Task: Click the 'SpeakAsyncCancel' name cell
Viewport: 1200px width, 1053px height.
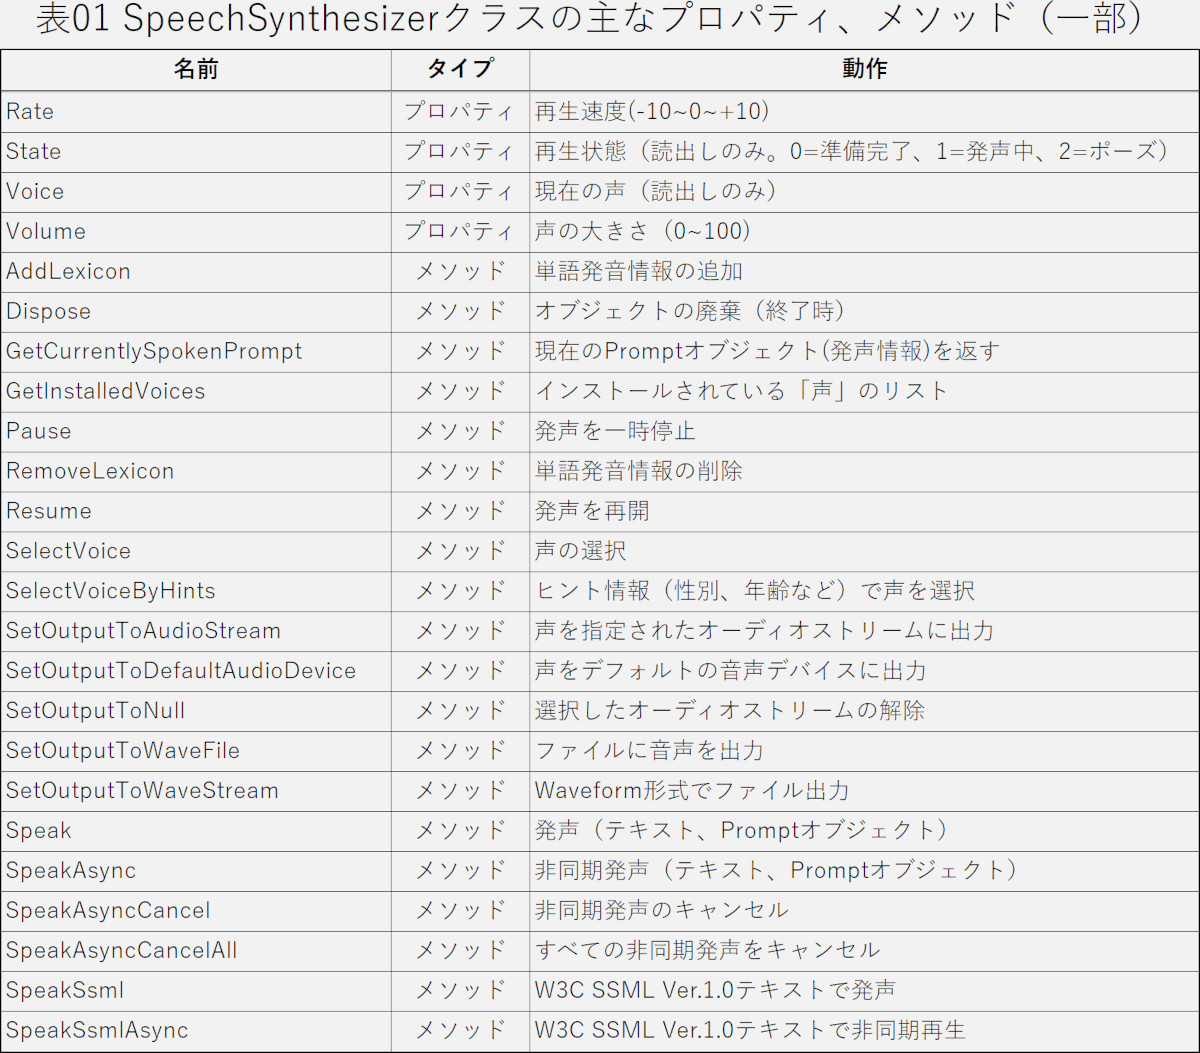Action: click(196, 911)
